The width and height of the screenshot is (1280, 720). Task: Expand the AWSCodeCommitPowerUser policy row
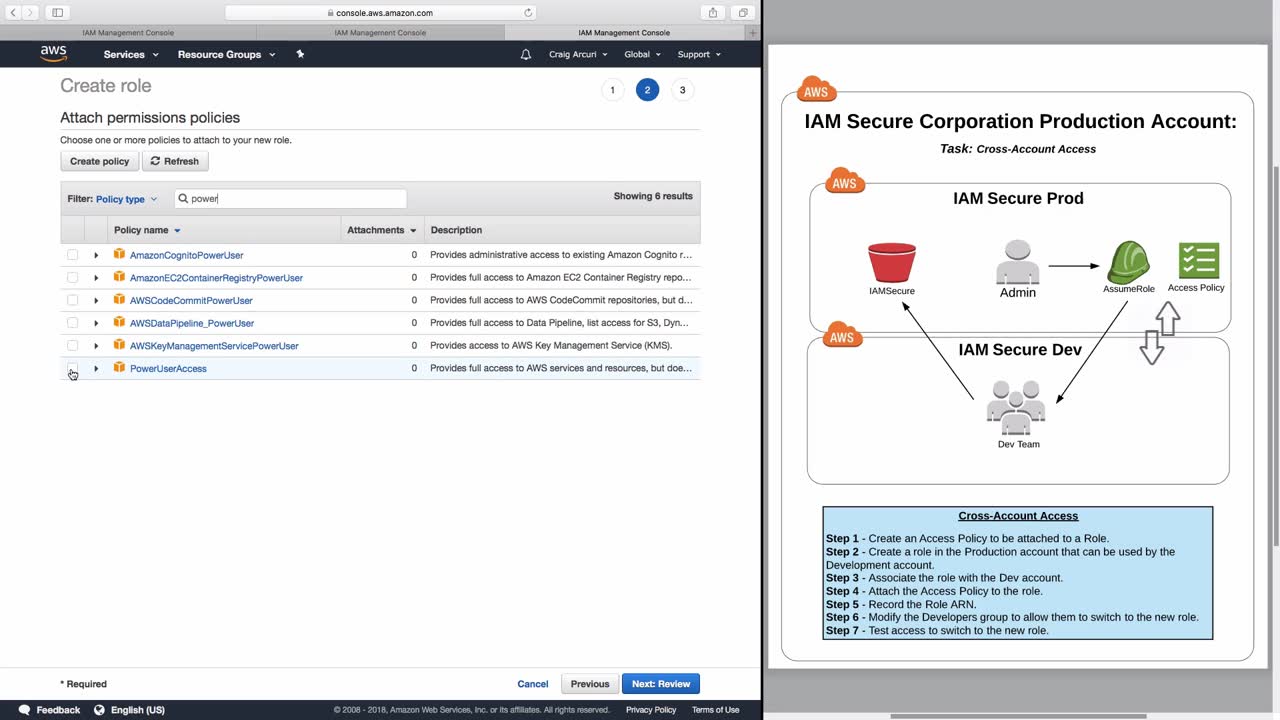pyautogui.click(x=96, y=300)
